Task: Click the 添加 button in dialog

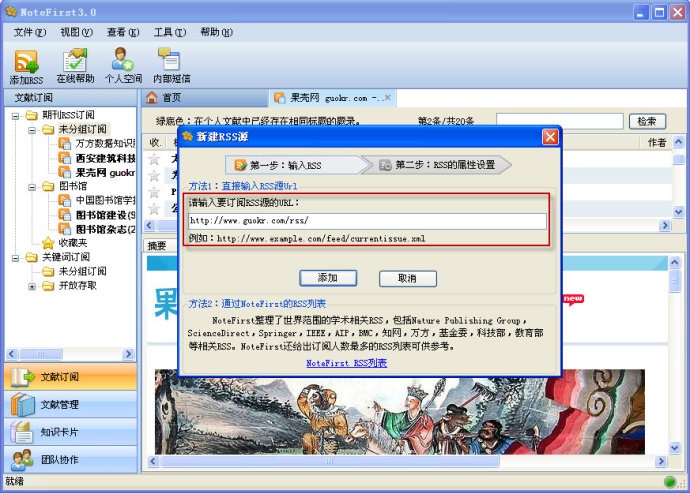Action: 328,278
